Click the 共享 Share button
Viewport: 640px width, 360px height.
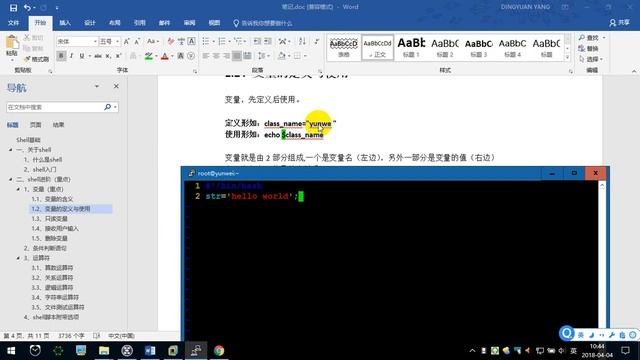pos(620,23)
